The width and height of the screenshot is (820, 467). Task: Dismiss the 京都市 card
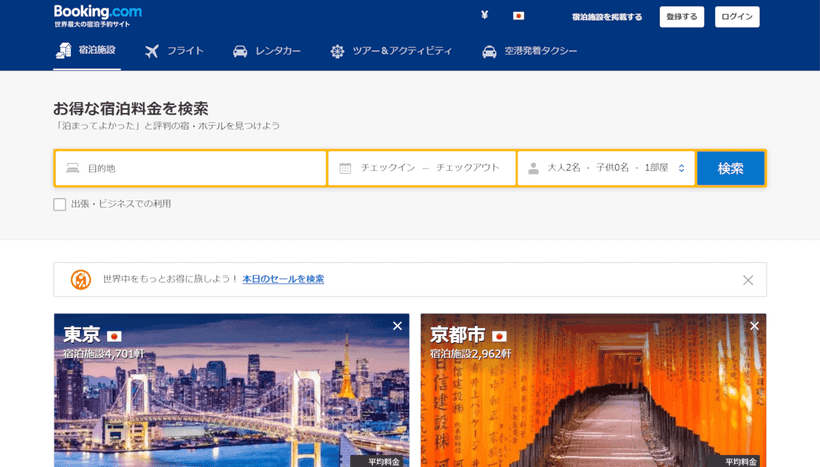754,326
